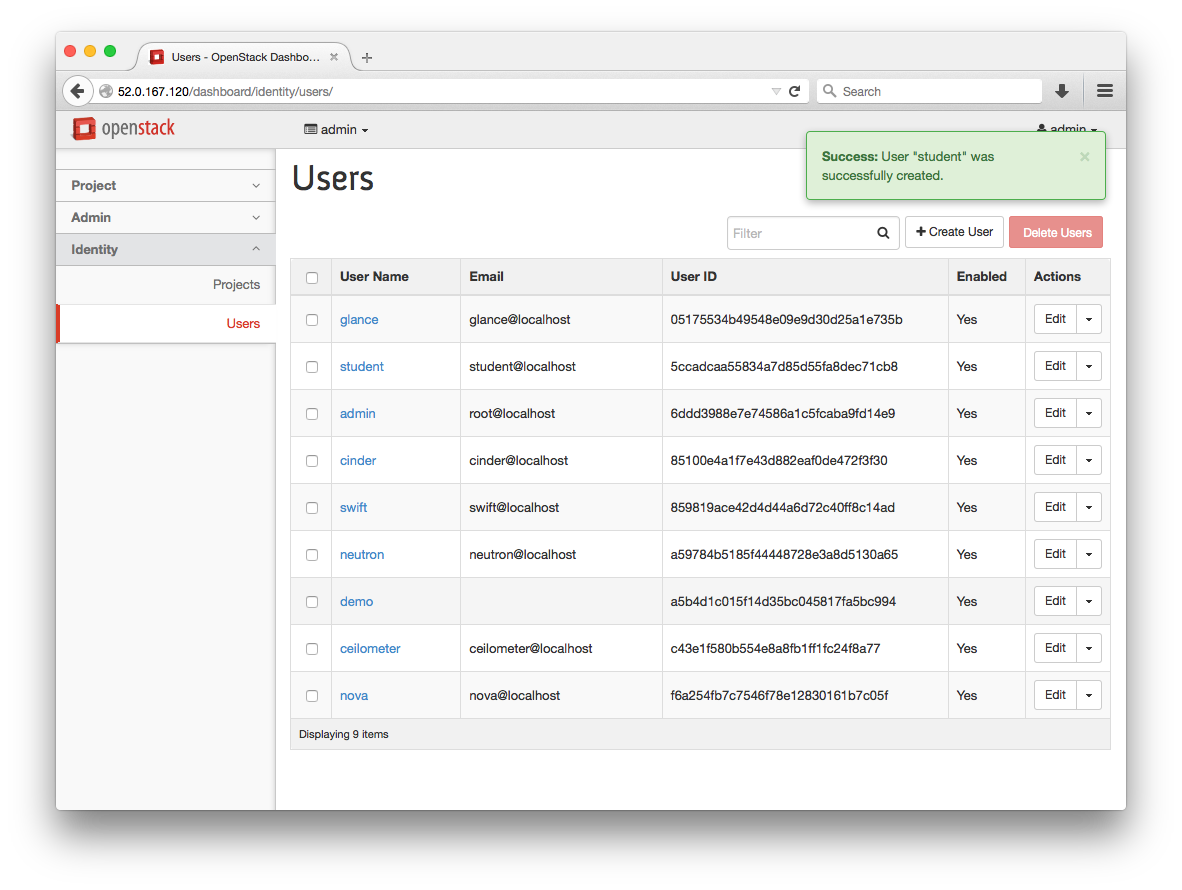Check the checkbox for the nova user
Screen dimensions: 1182x890
tap(312, 695)
